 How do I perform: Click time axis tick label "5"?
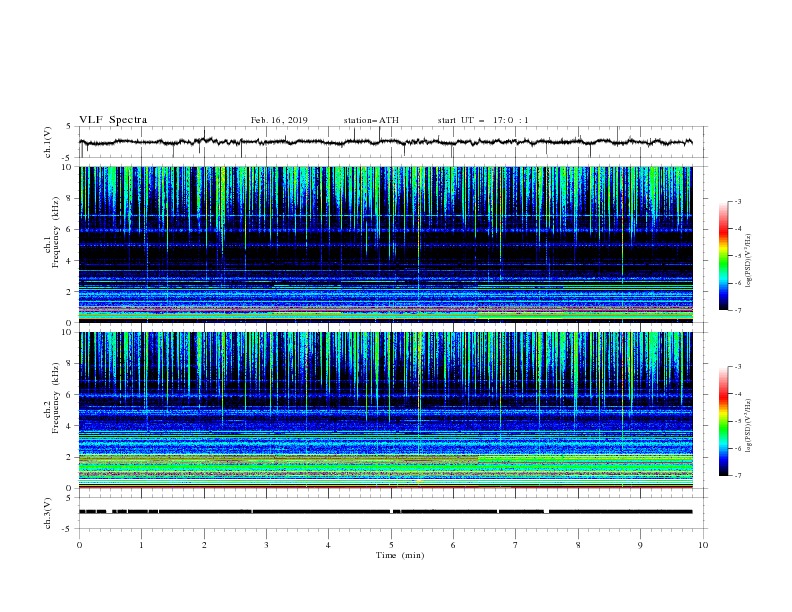[391, 545]
